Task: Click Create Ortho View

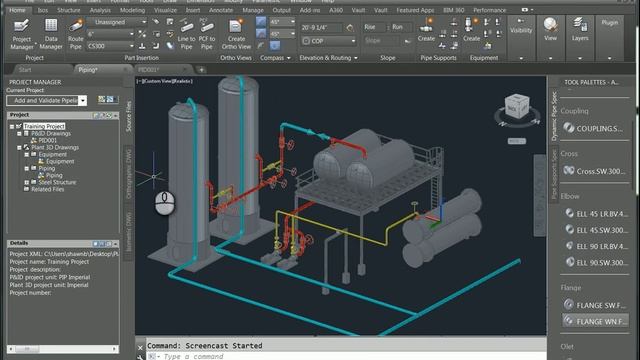Action: tap(236, 34)
